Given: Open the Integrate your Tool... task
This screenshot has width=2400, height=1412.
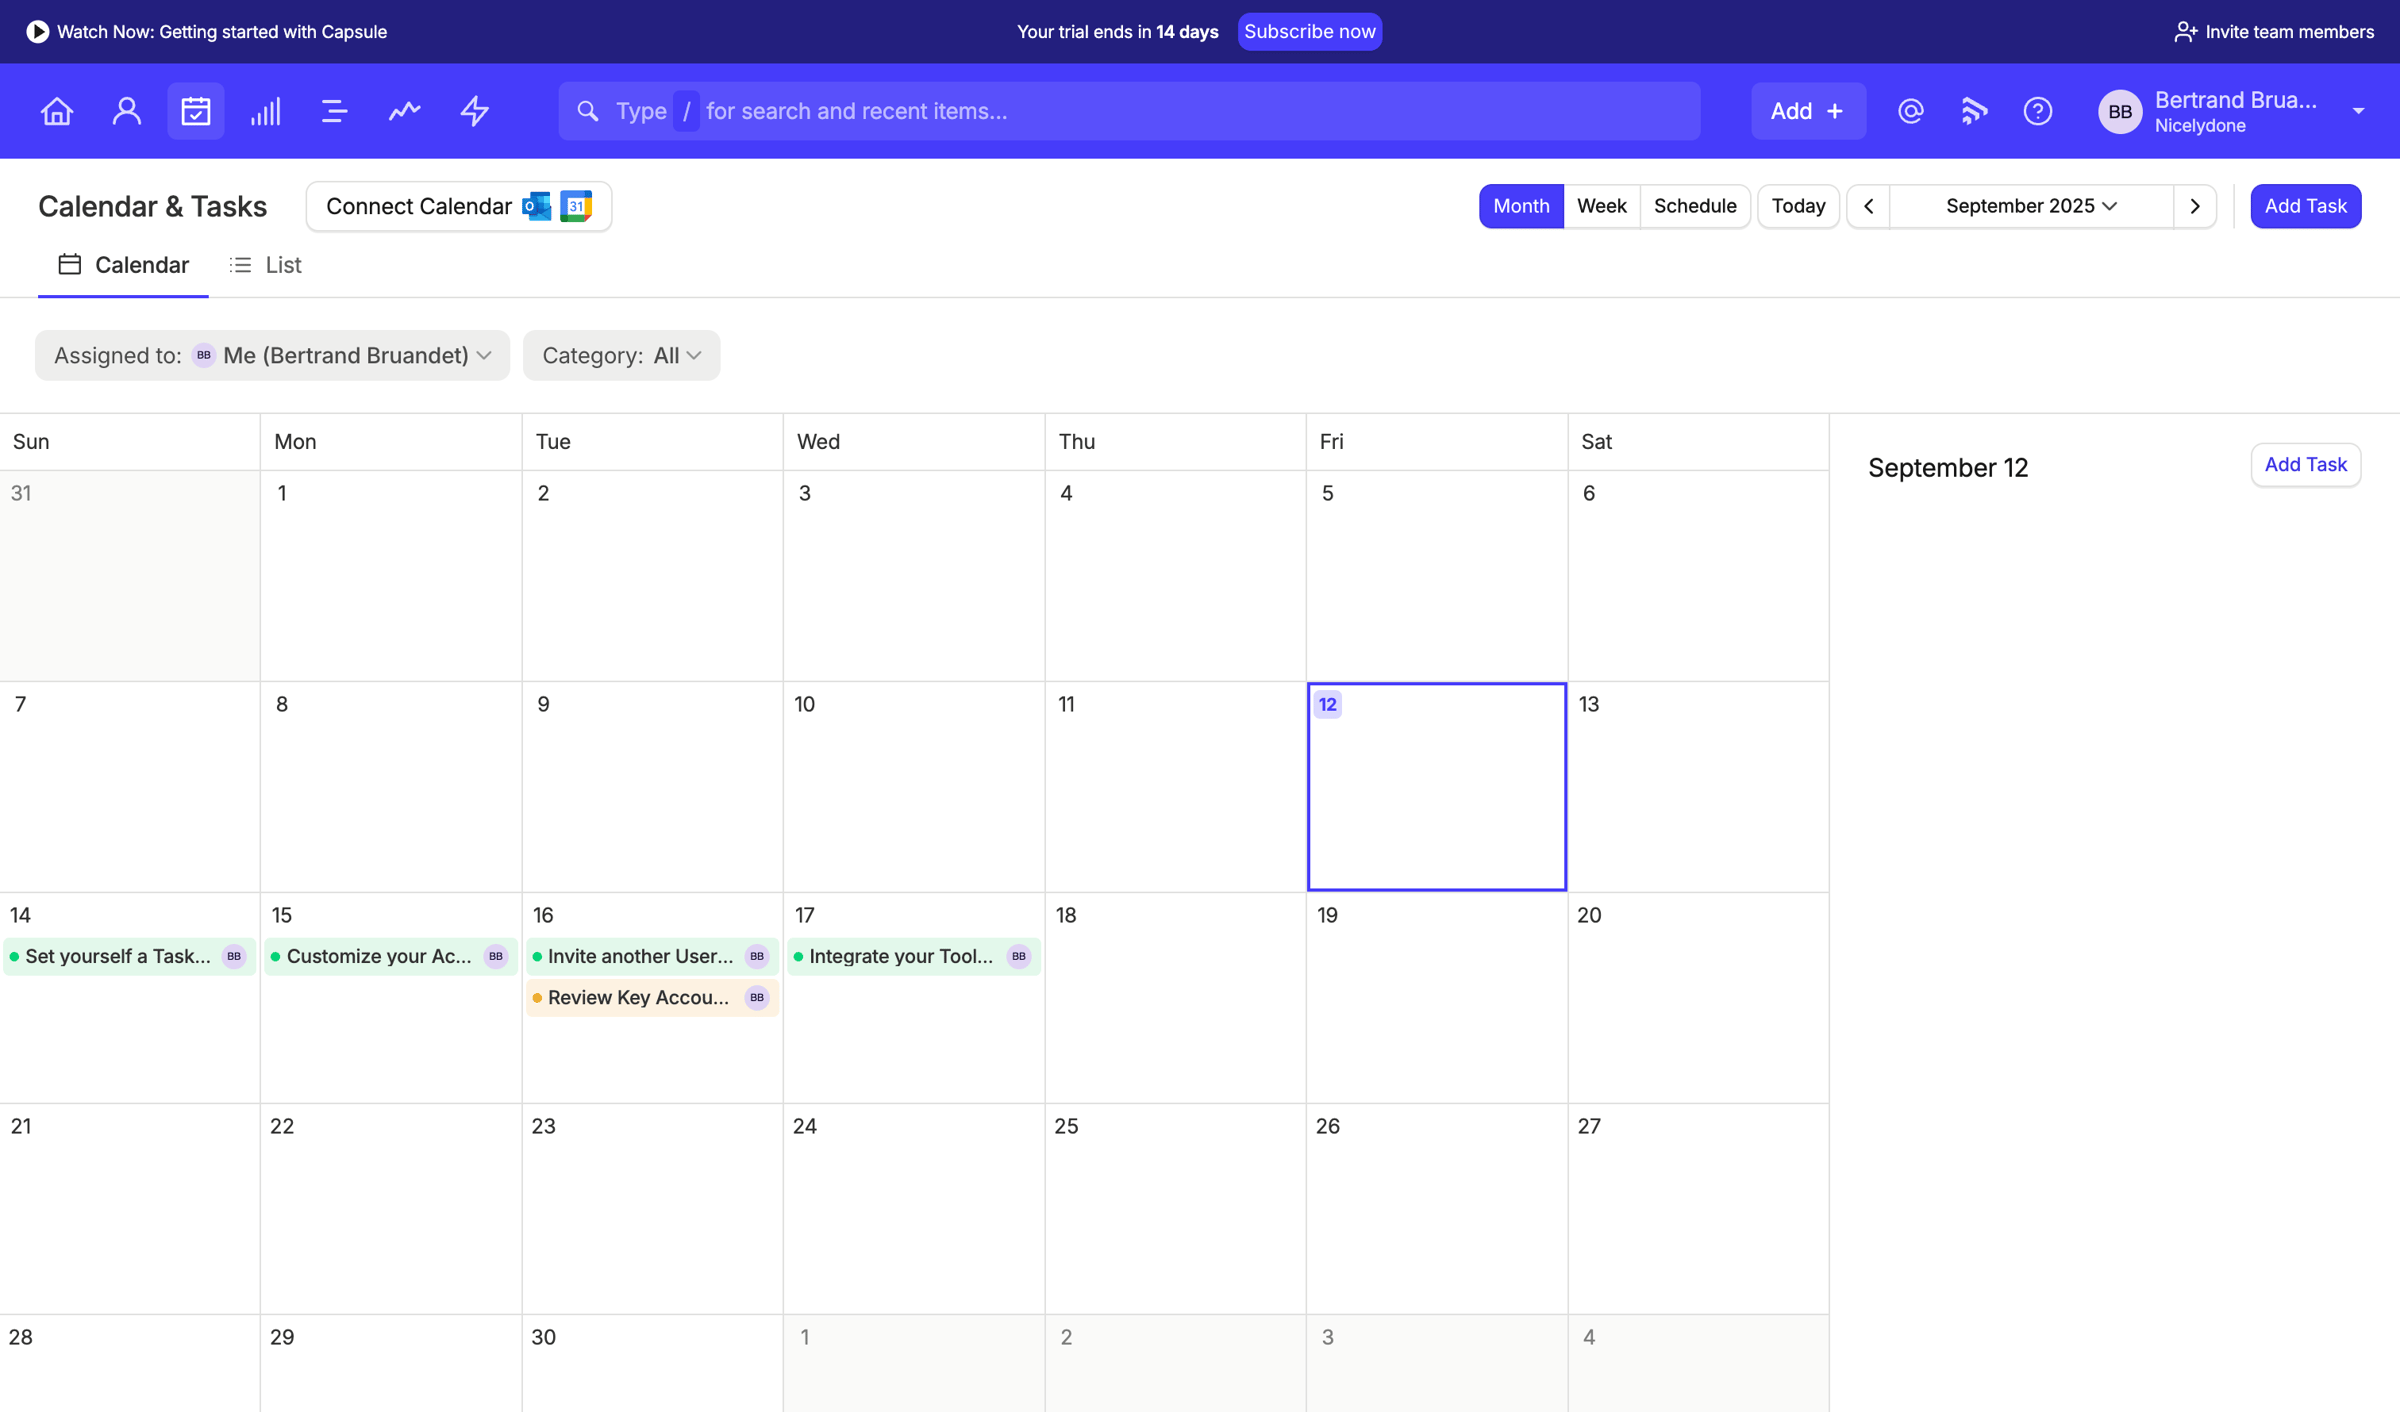Looking at the screenshot, I should [914, 956].
